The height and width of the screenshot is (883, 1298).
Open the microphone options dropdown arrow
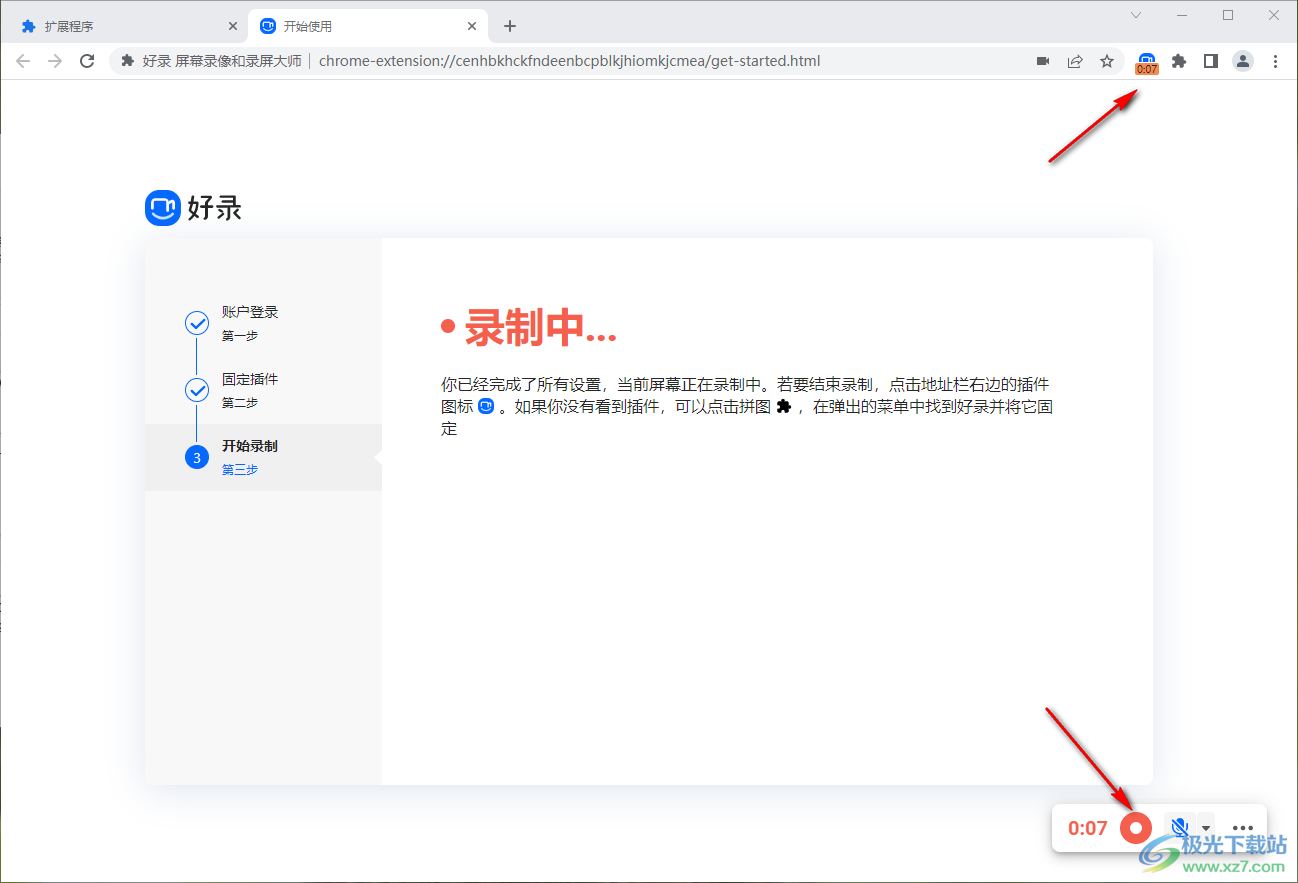tap(1206, 828)
